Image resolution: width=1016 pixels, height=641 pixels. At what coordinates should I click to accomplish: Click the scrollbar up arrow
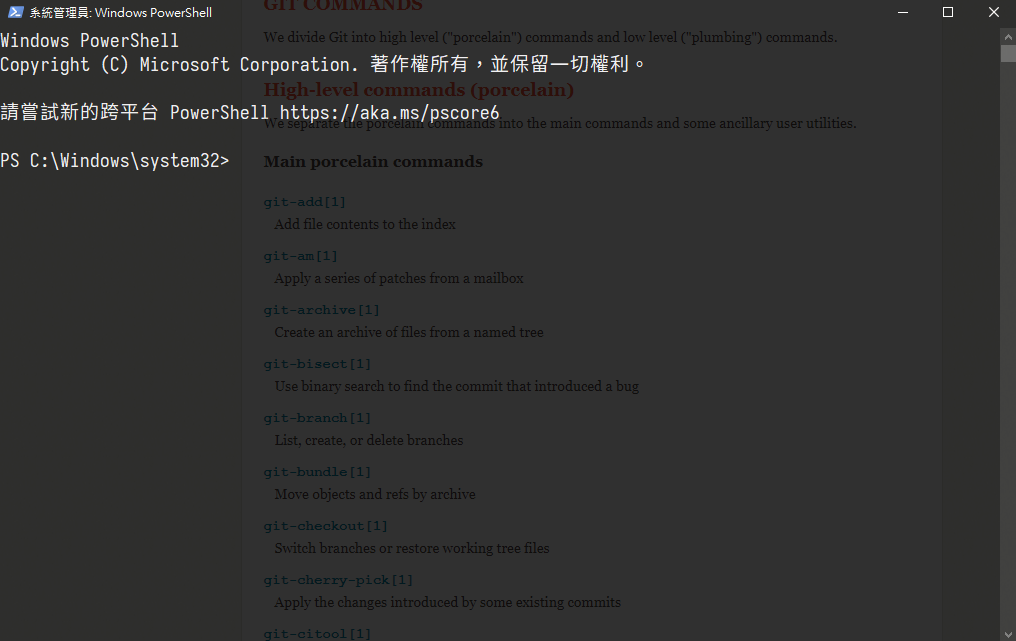coord(1008,37)
